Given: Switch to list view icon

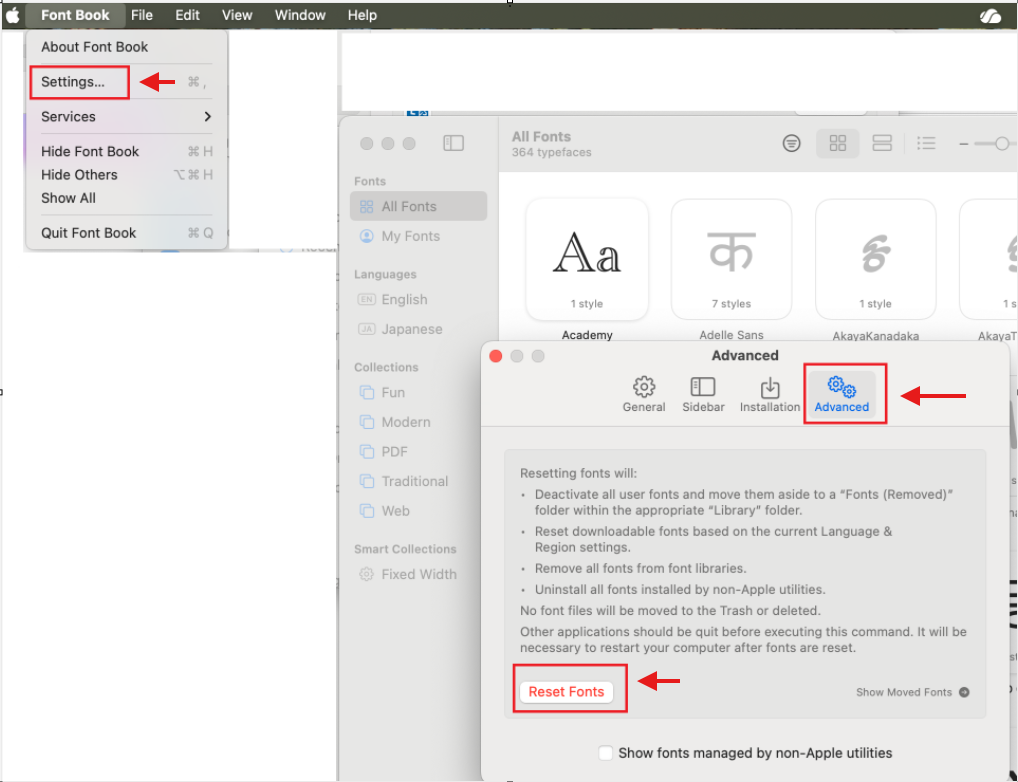Looking at the screenshot, I should 926,143.
